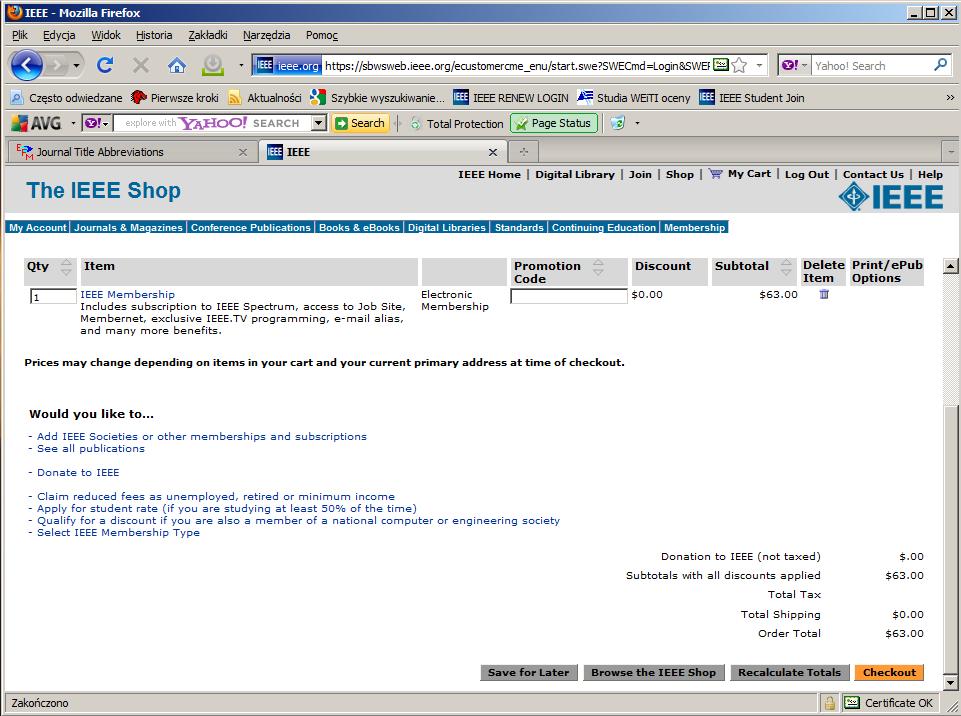
Task: Expand the back/forward history dropdown arrow
Action: pyautogui.click(x=76, y=65)
